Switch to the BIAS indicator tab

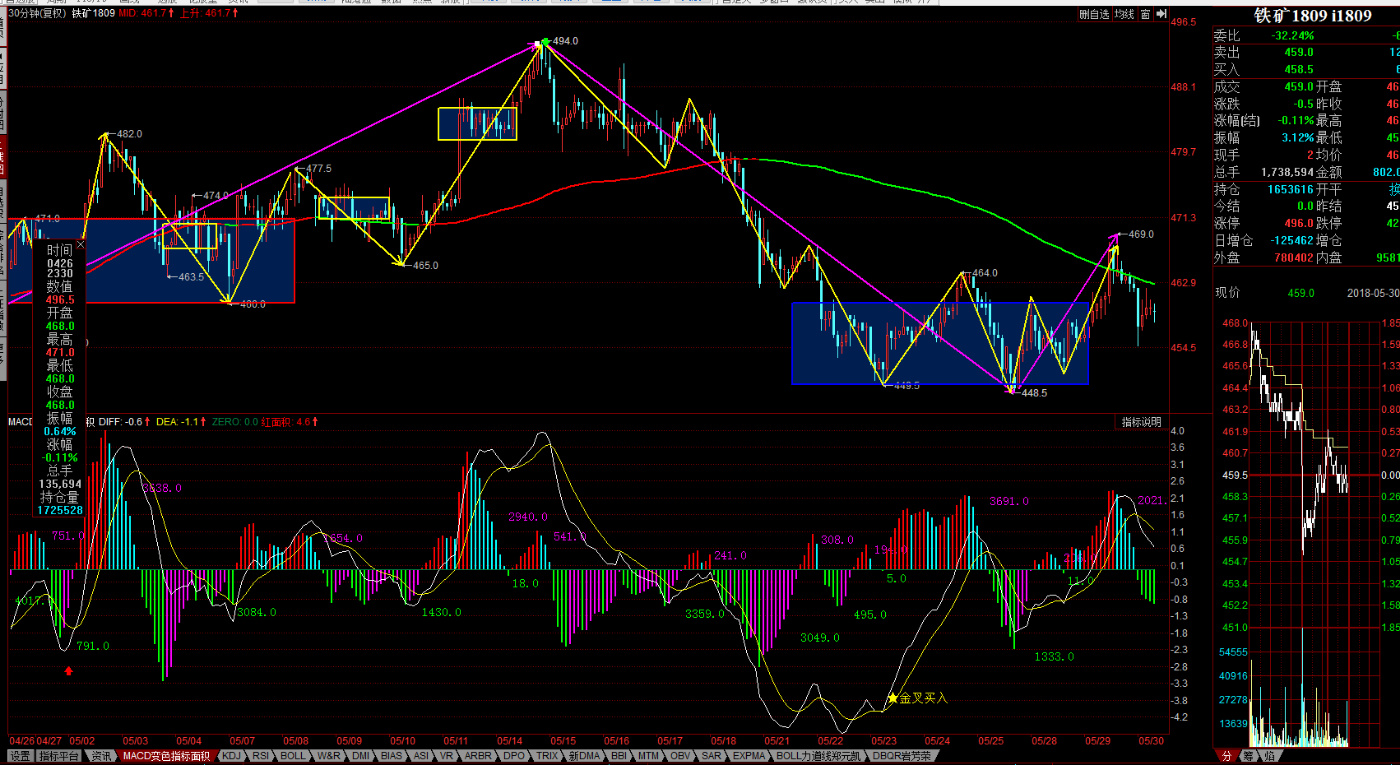click(393, 756)
